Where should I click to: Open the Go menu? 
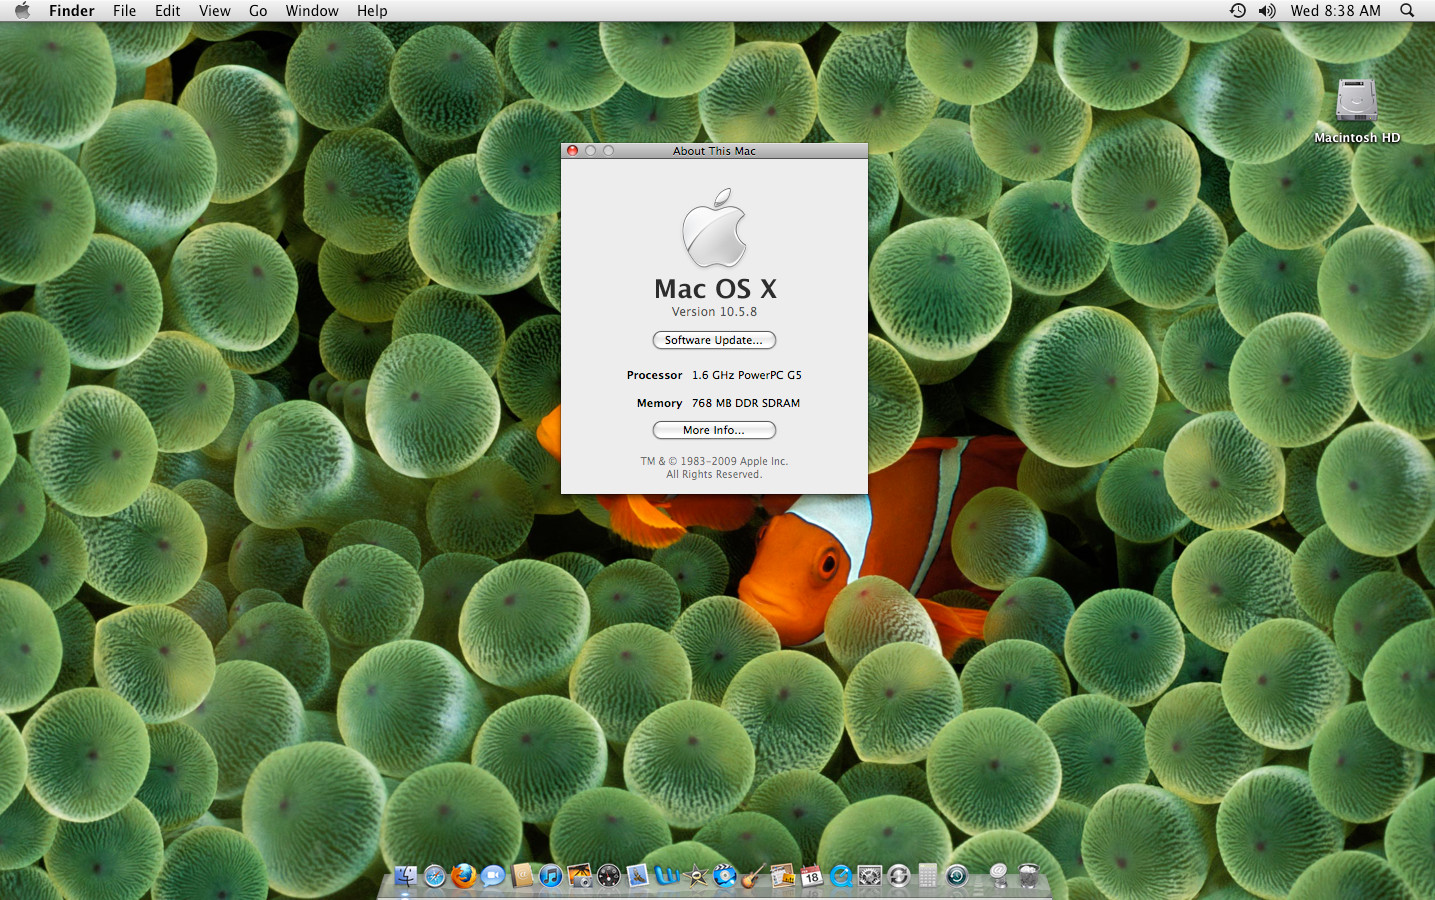click(258, 11)
